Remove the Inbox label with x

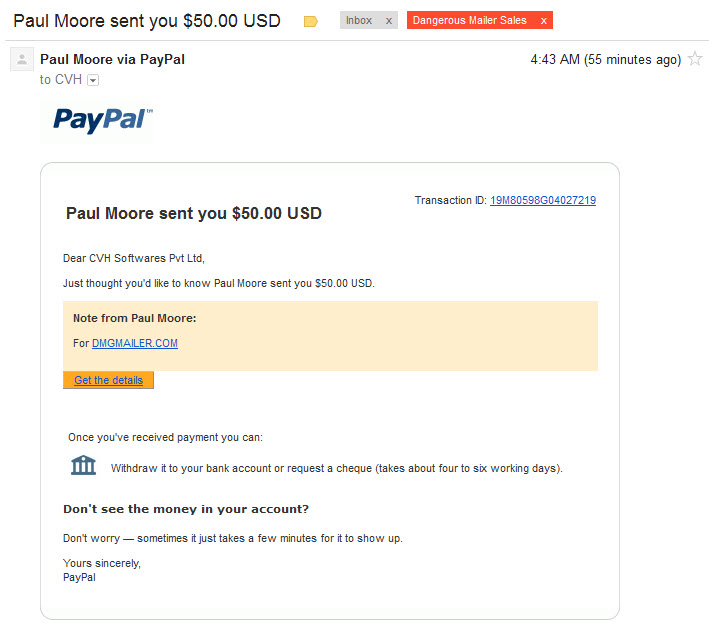pos(388,21)
